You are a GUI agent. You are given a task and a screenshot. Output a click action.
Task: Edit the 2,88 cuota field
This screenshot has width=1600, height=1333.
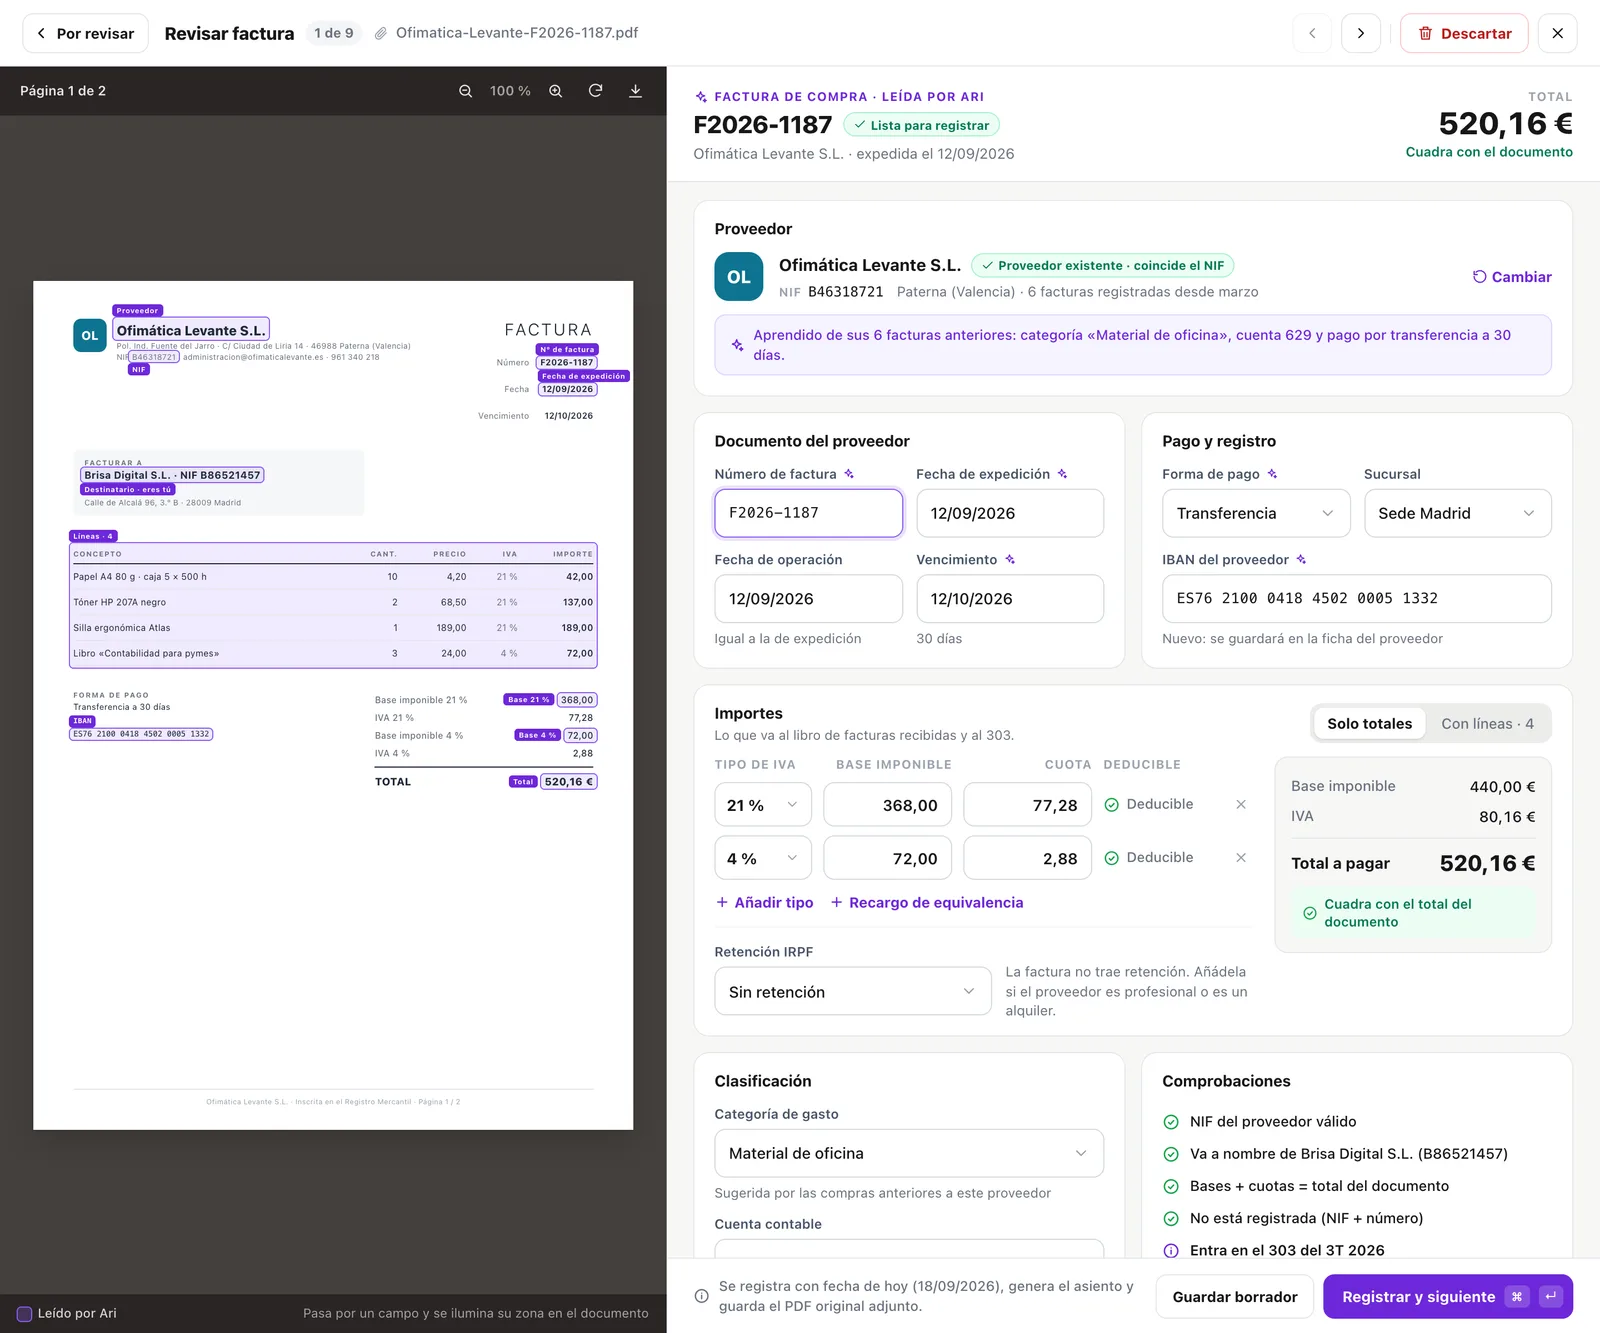click(1029, 859)
